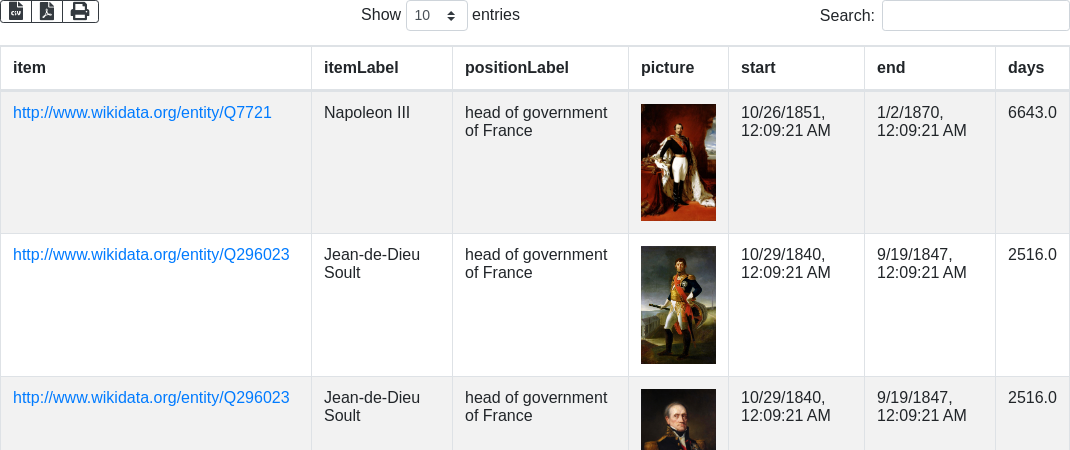This screenshot has height=450, width=1070.
Task: Export the table as CSV
Action: coord(16,11)
